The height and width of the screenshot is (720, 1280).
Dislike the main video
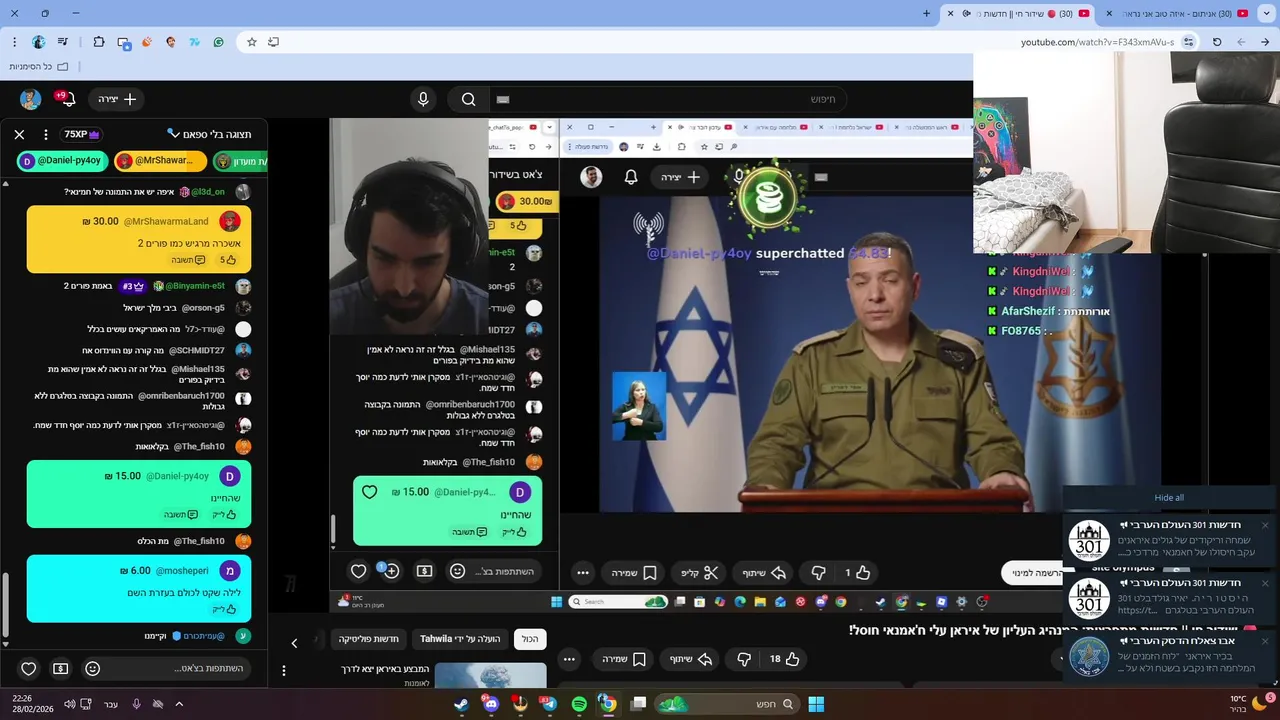(x=744, y=659)
